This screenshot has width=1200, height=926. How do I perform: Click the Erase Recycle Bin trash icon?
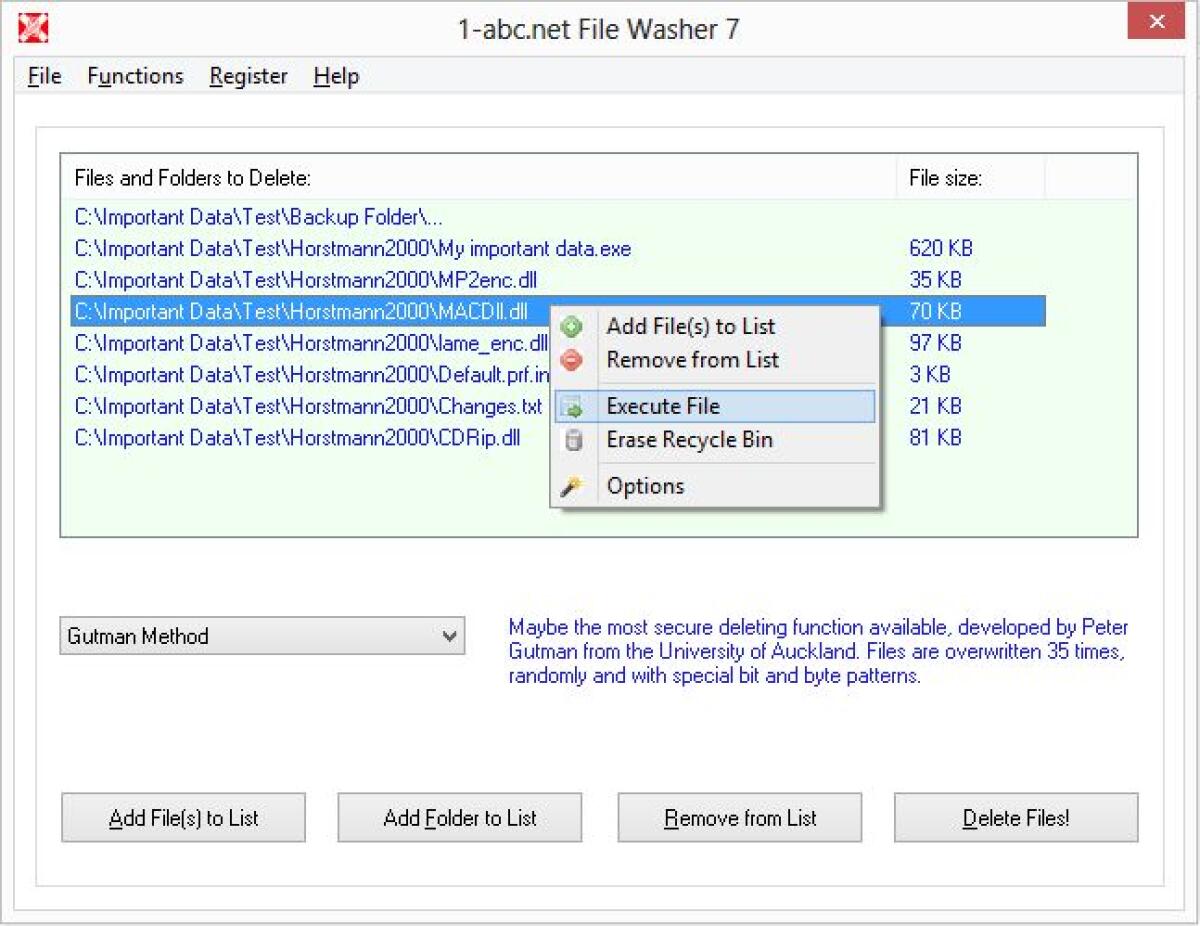tap(571, 440)
